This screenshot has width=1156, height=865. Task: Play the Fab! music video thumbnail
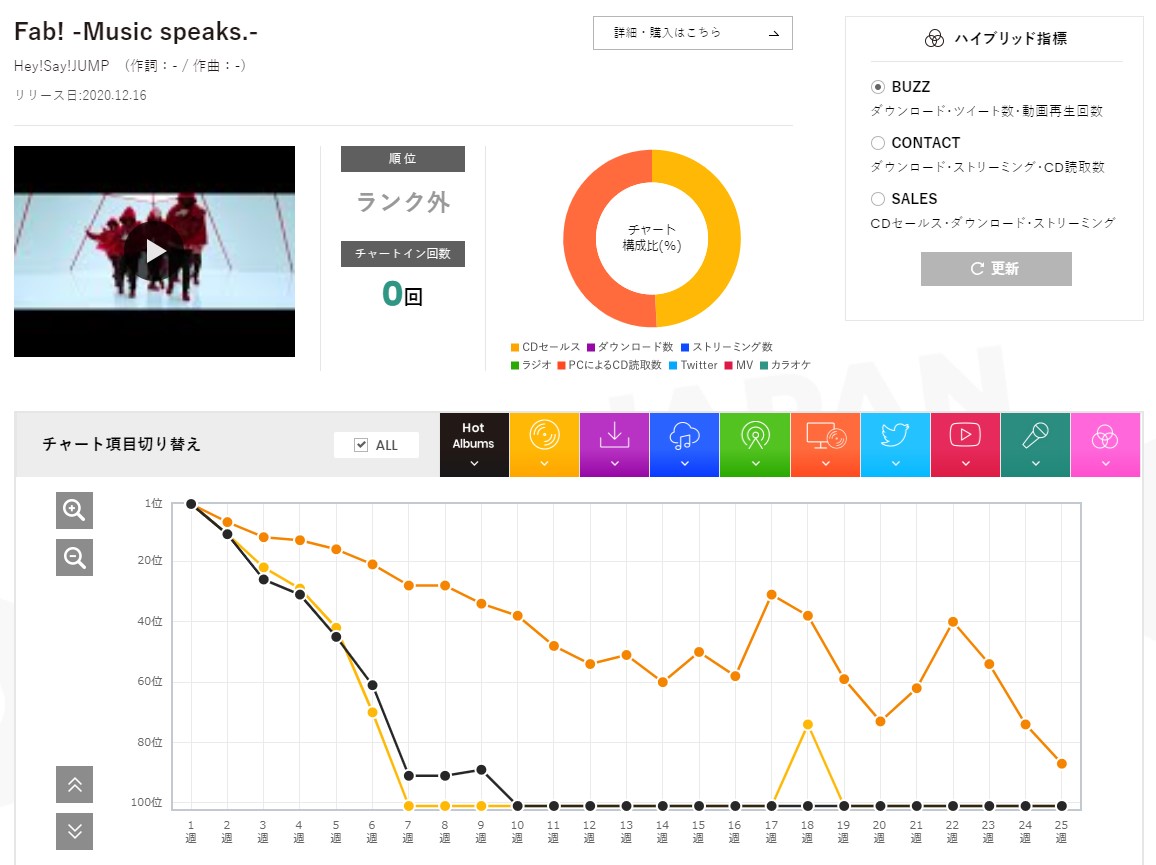pyautogui.click(x=155, y=251)
